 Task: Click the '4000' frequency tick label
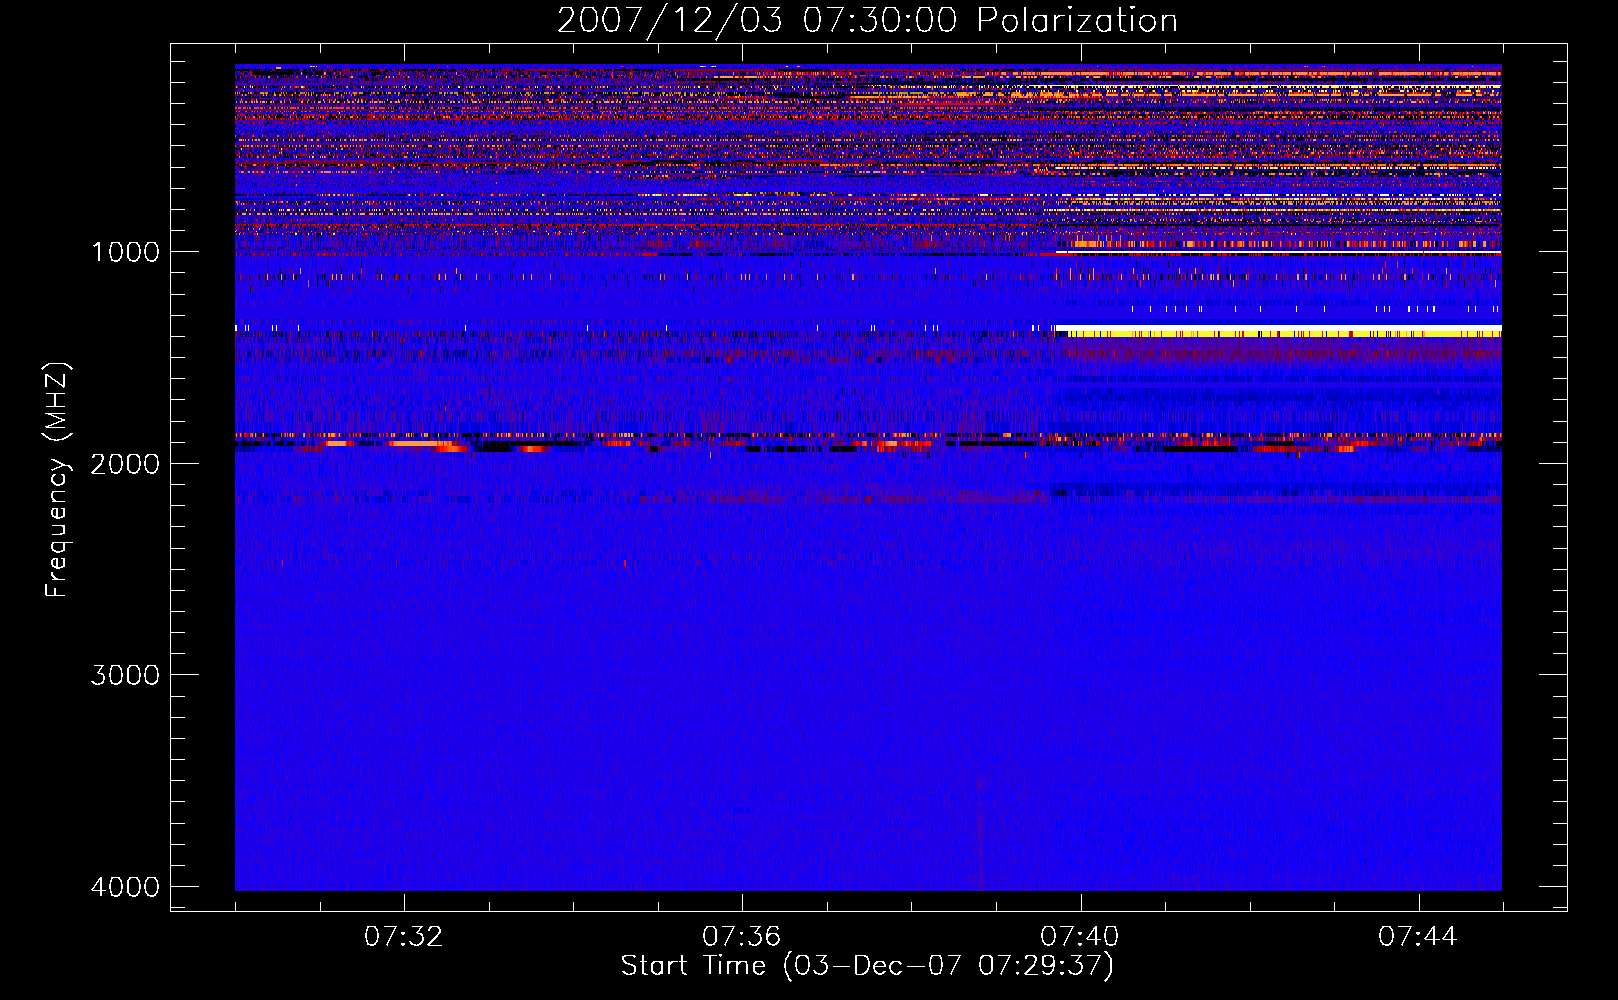click(125, 886)
